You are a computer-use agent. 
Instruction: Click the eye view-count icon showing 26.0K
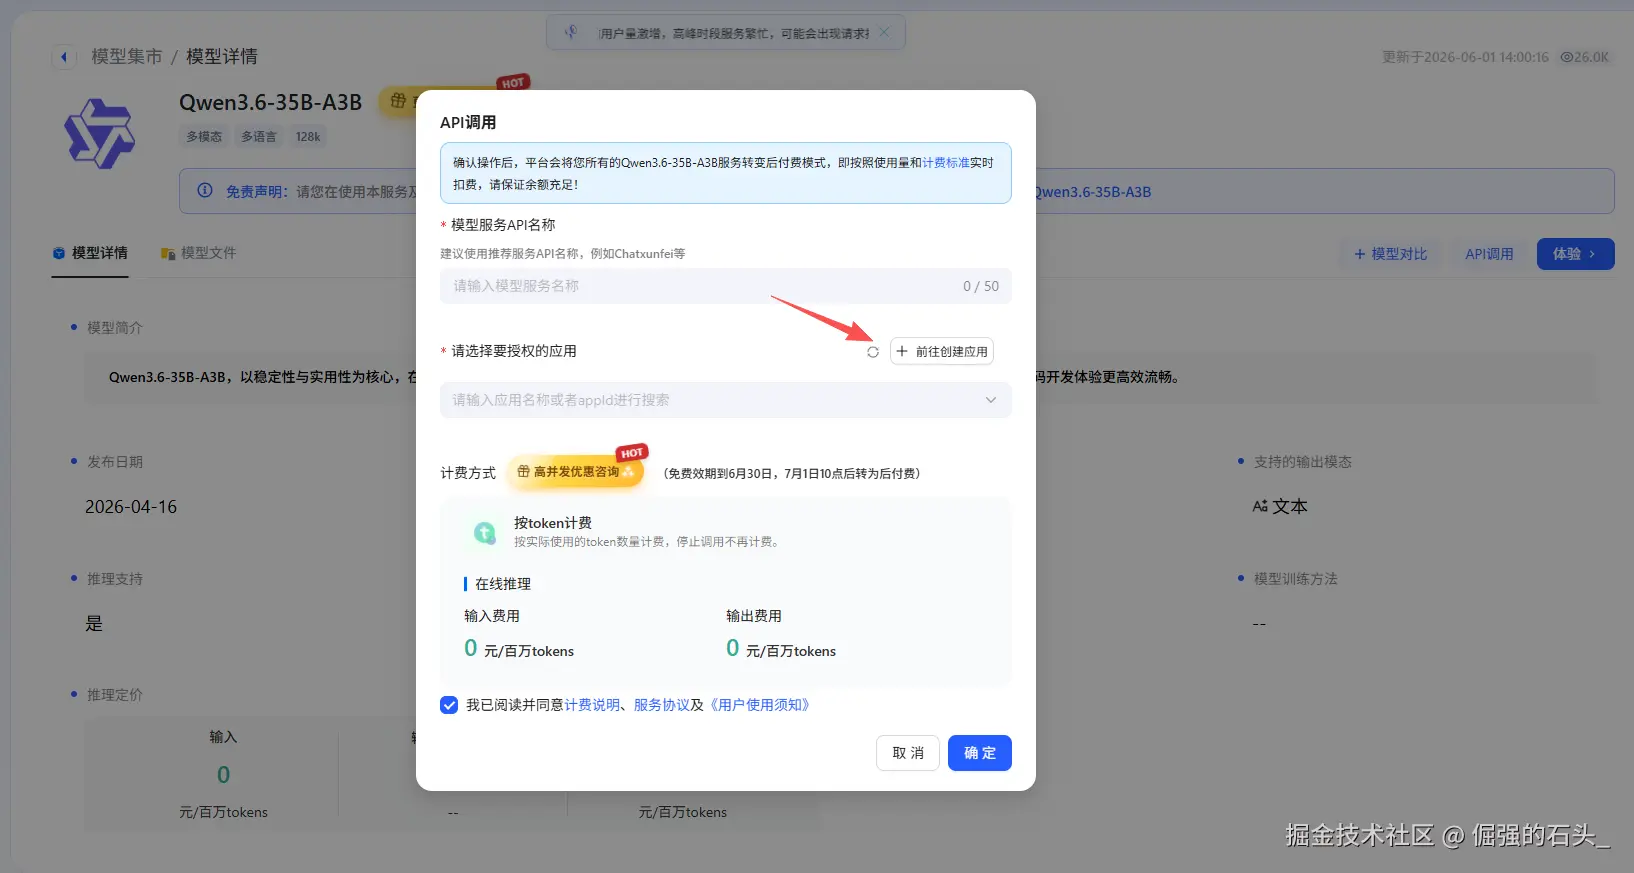click(x=1567, y=57)
